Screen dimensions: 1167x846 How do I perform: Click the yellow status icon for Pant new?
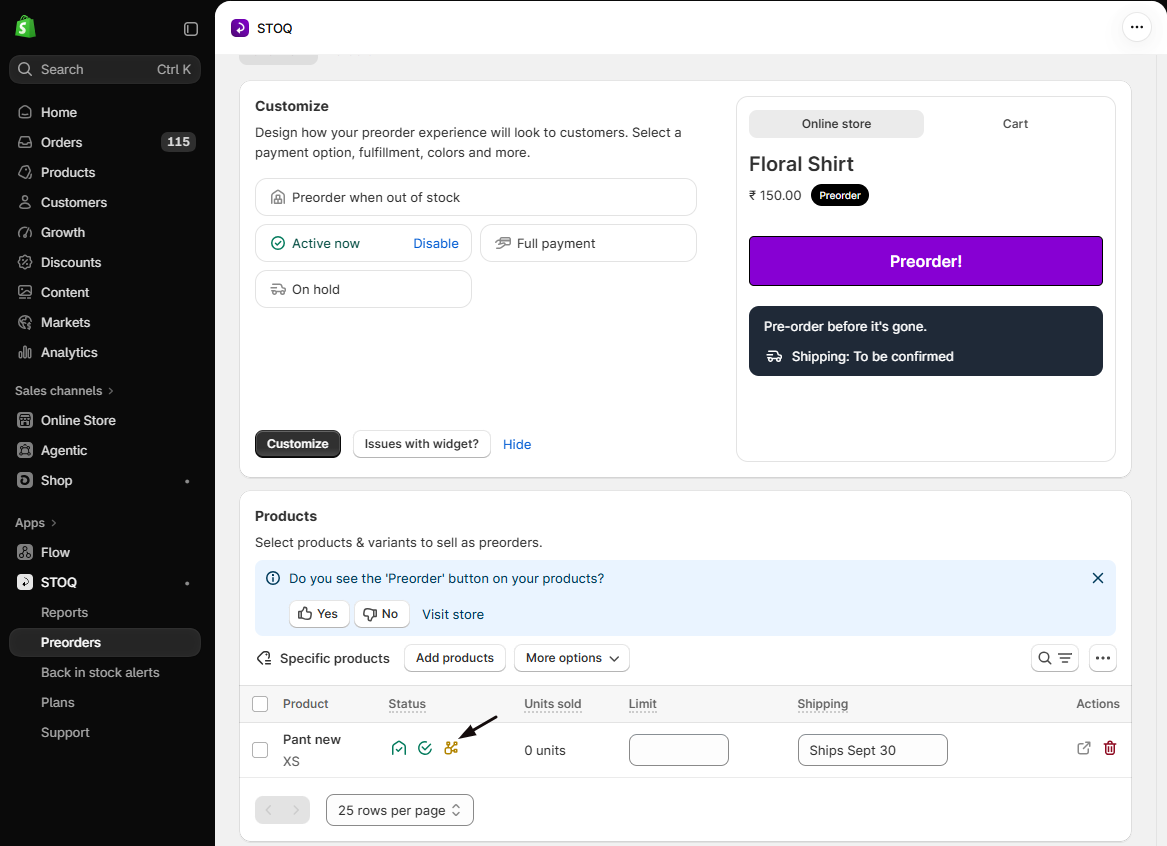click(451, 749)
